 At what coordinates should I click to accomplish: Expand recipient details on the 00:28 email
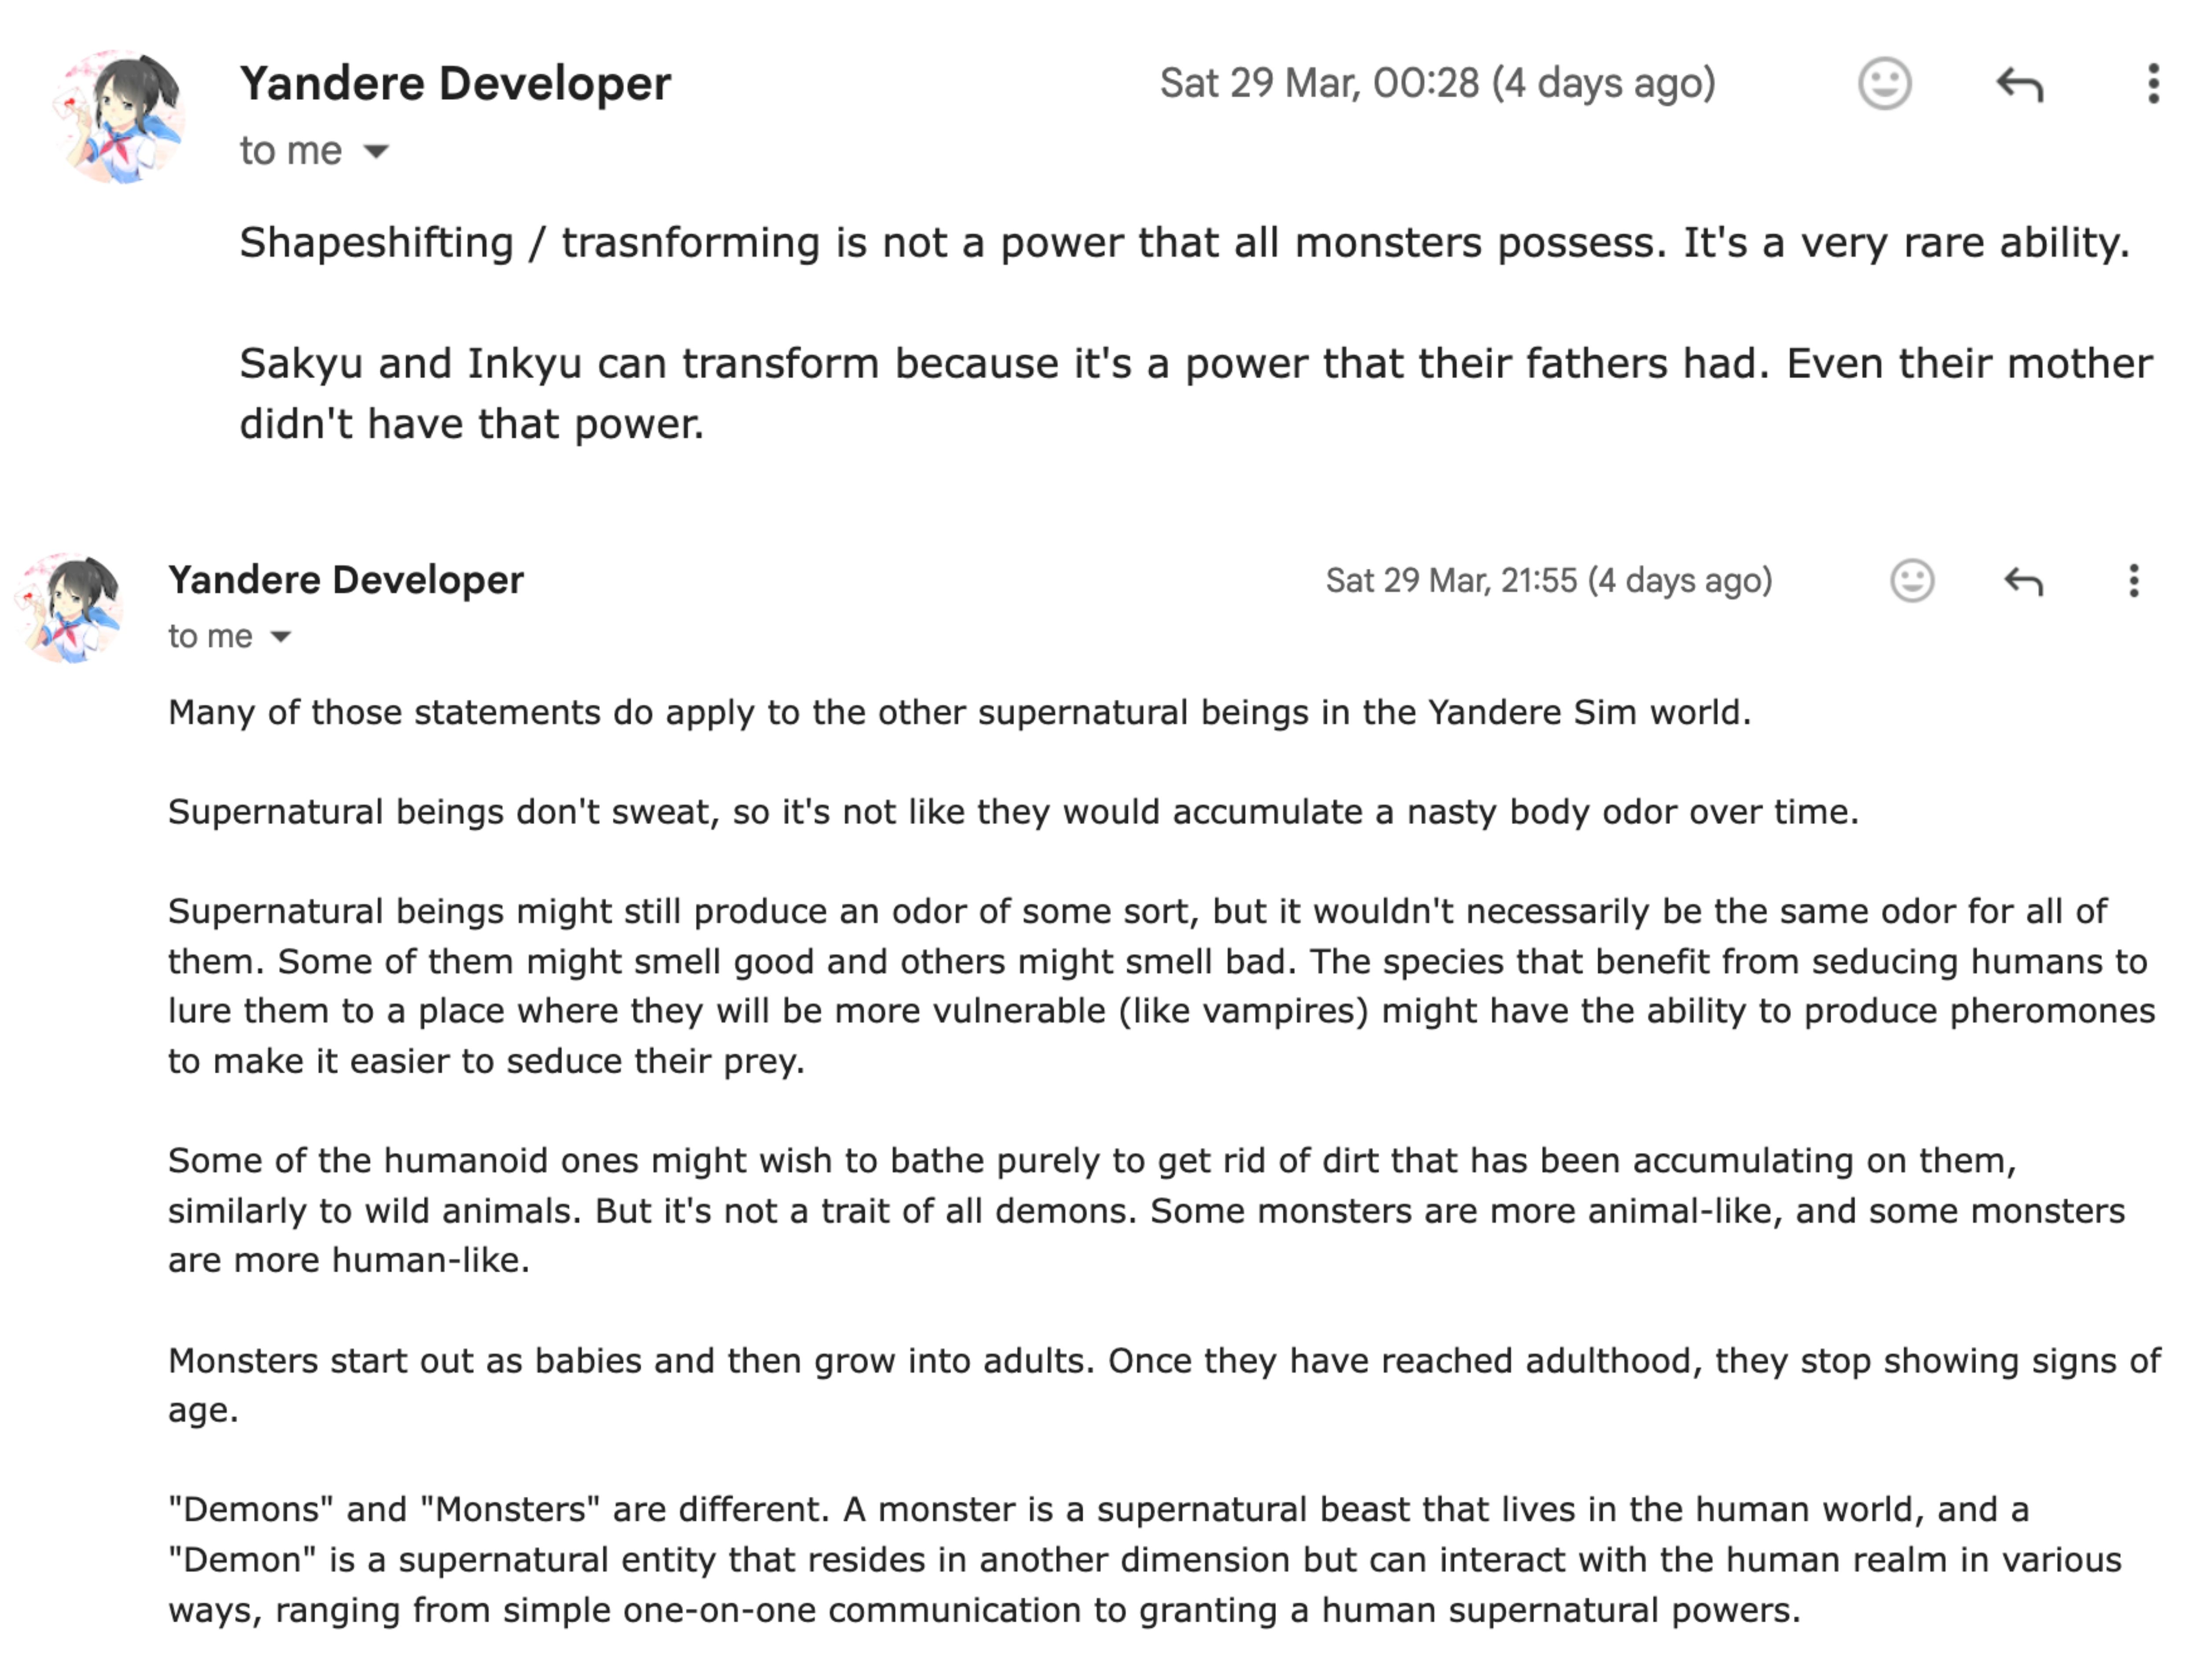(376, 152)
